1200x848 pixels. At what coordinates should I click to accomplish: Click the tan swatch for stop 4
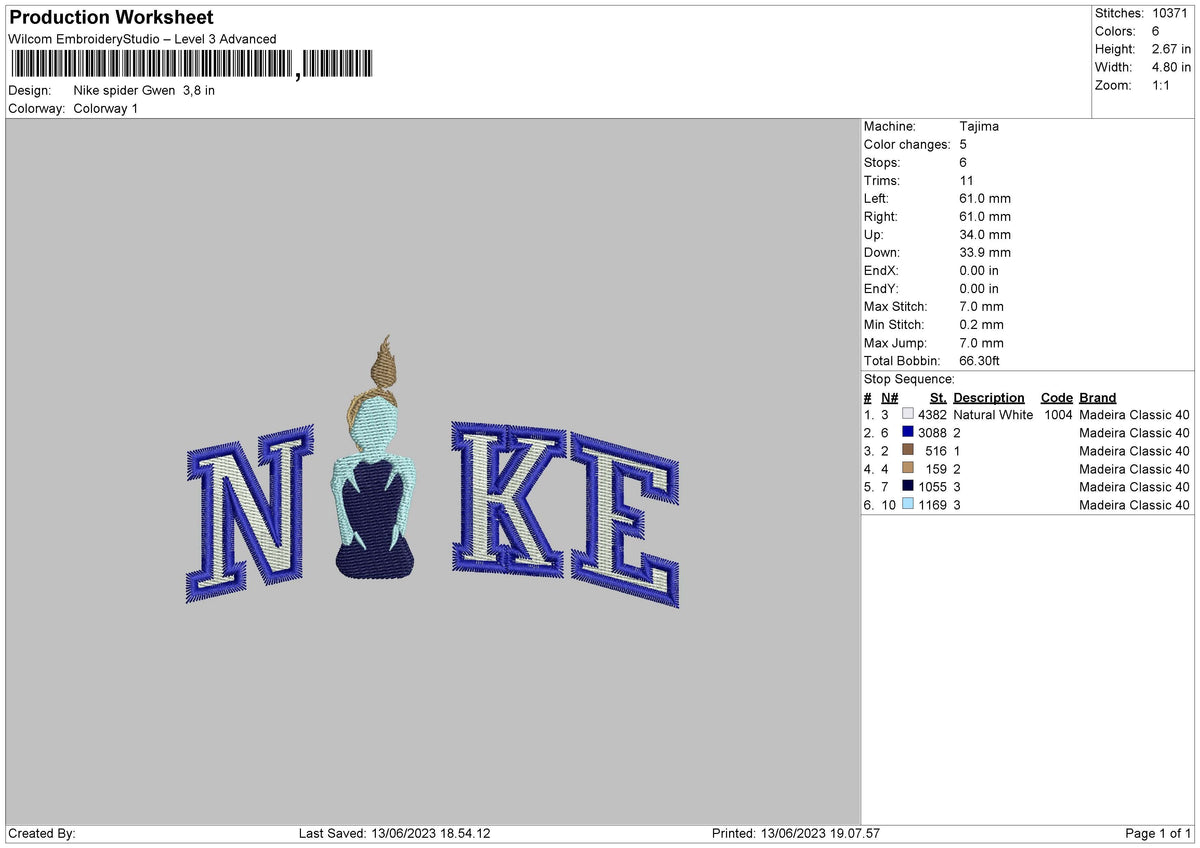(x=908, y=468)
